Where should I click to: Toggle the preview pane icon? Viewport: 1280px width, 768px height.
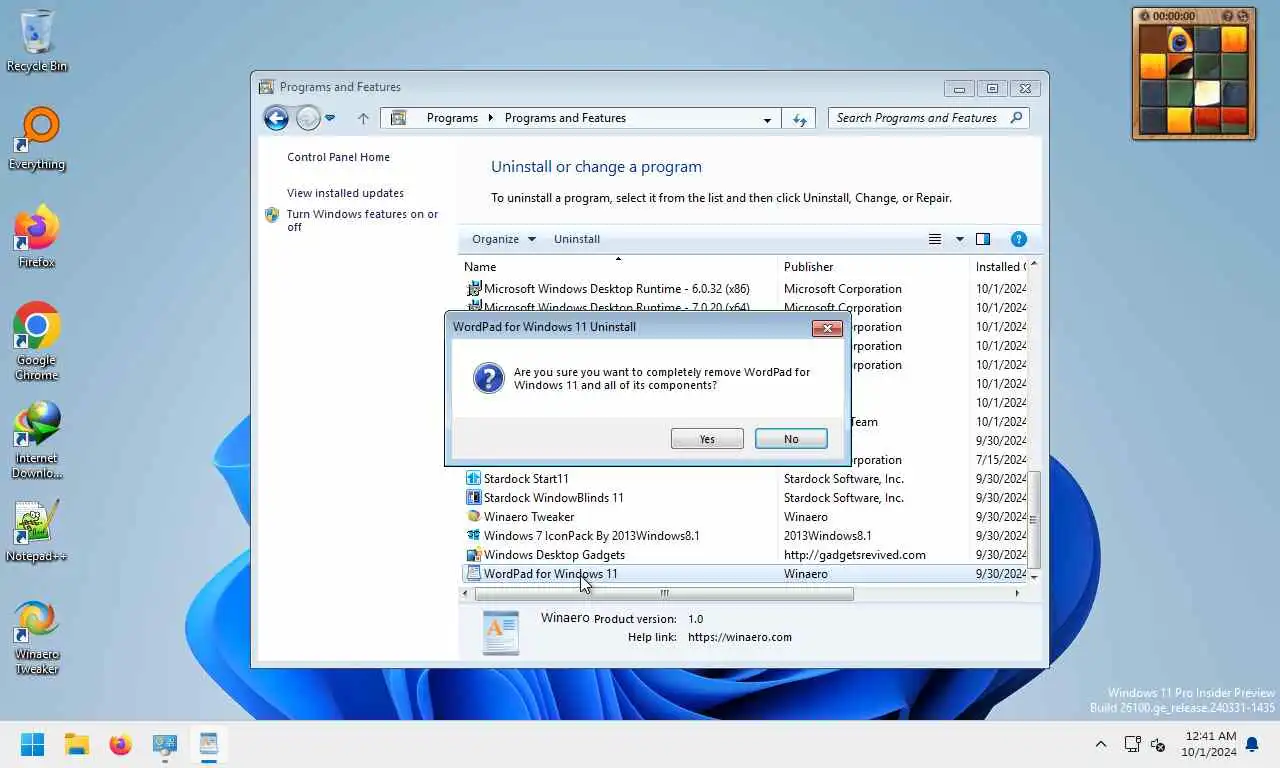(x=983, y=239)
